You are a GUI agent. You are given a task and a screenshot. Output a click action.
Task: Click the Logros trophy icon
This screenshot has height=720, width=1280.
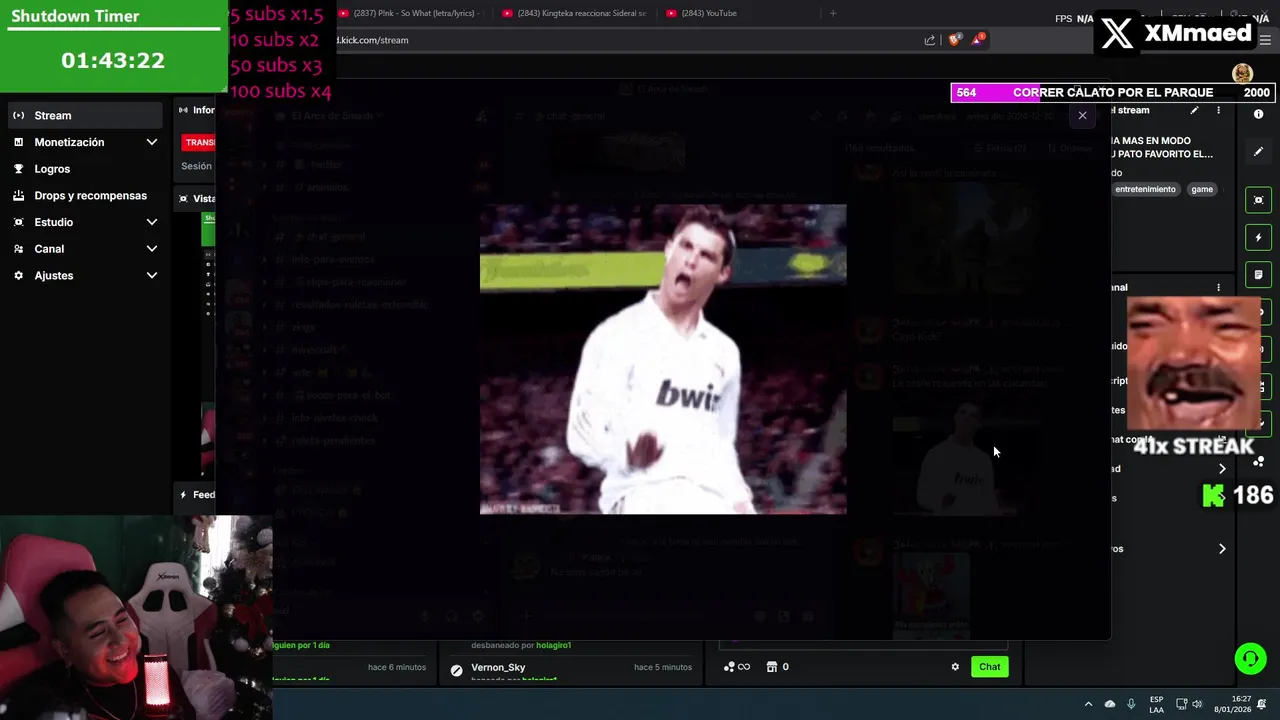18,169
